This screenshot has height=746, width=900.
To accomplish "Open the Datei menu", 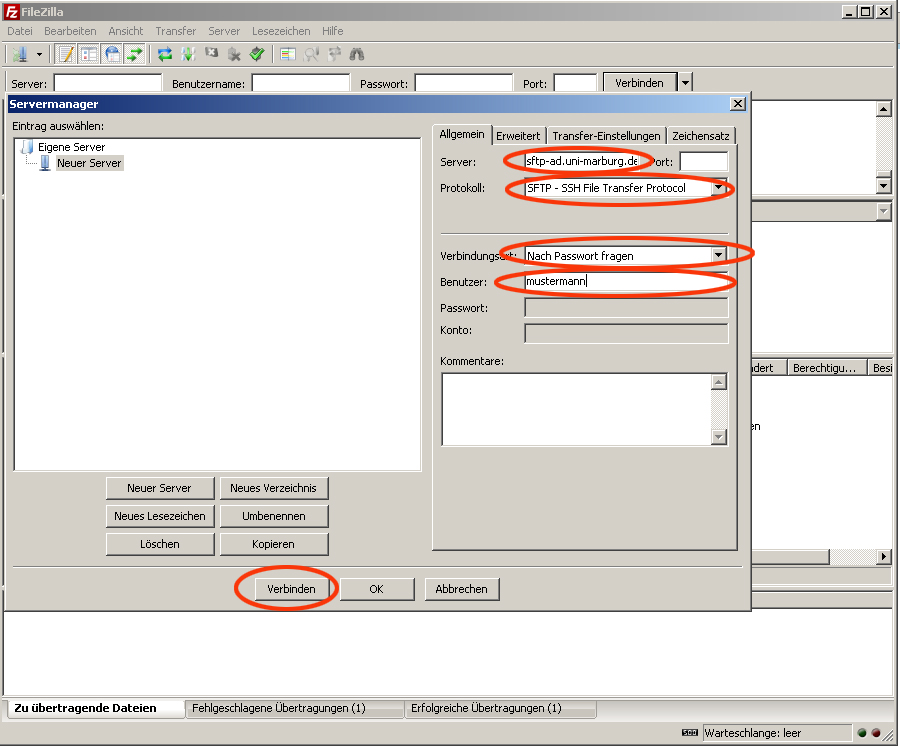I will (20, 31).
